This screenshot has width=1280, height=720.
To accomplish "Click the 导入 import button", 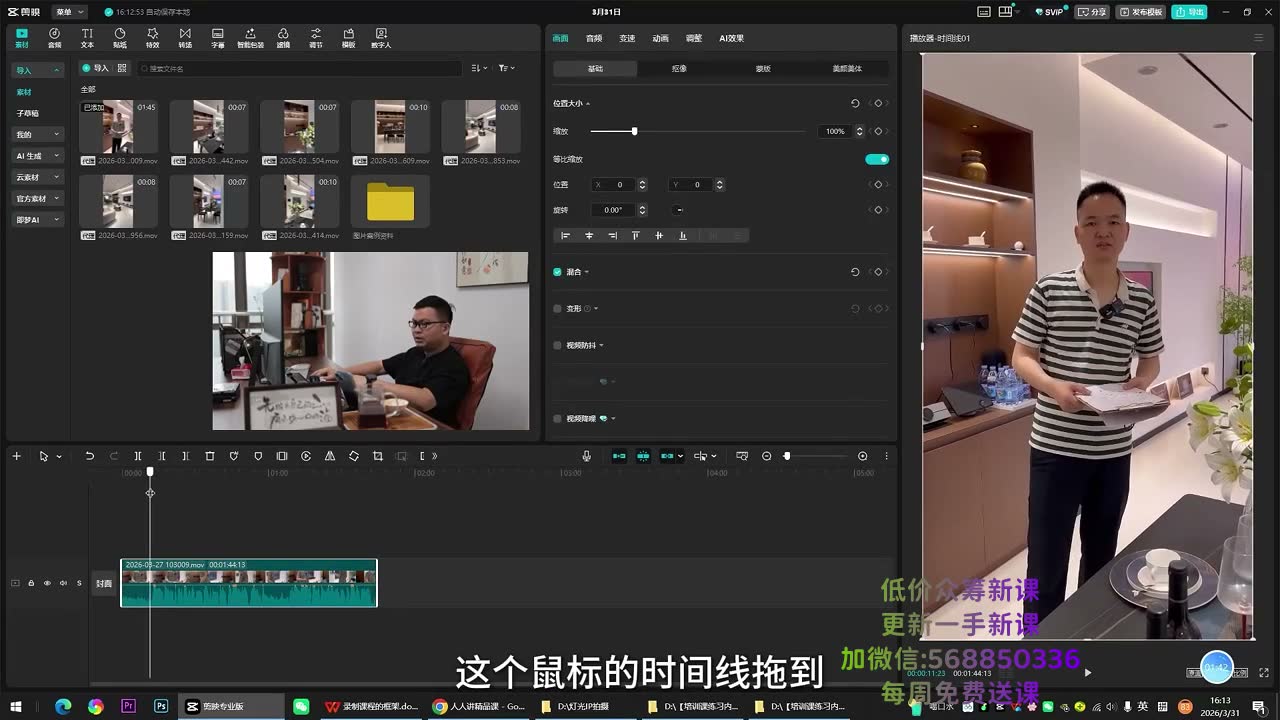I will point(96,68).
